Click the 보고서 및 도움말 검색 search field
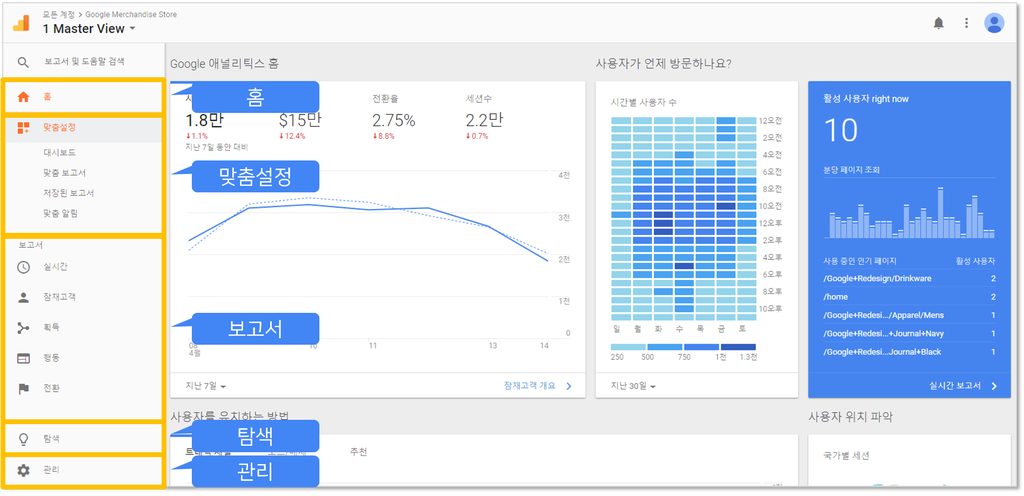1024x496 pixels. click(x=84, y=62)
